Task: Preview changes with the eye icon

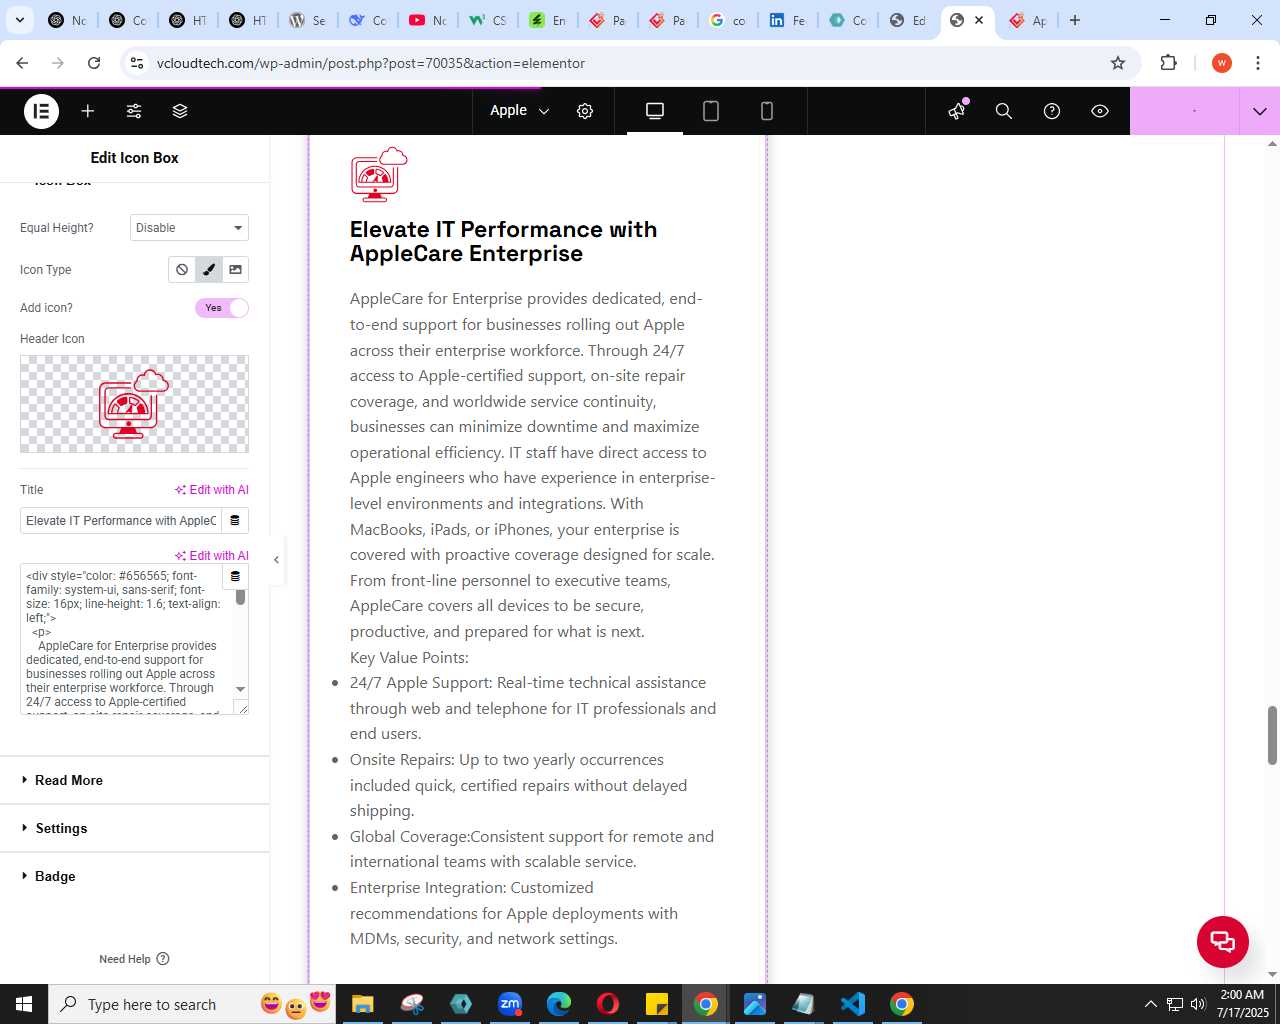Action: [1100, 111]
